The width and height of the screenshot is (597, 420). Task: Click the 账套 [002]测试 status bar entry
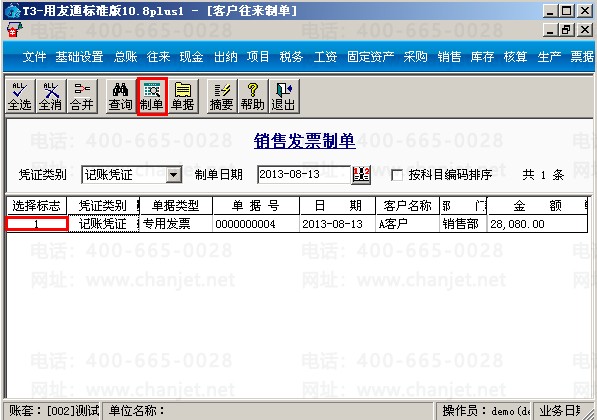click(53, 411)
